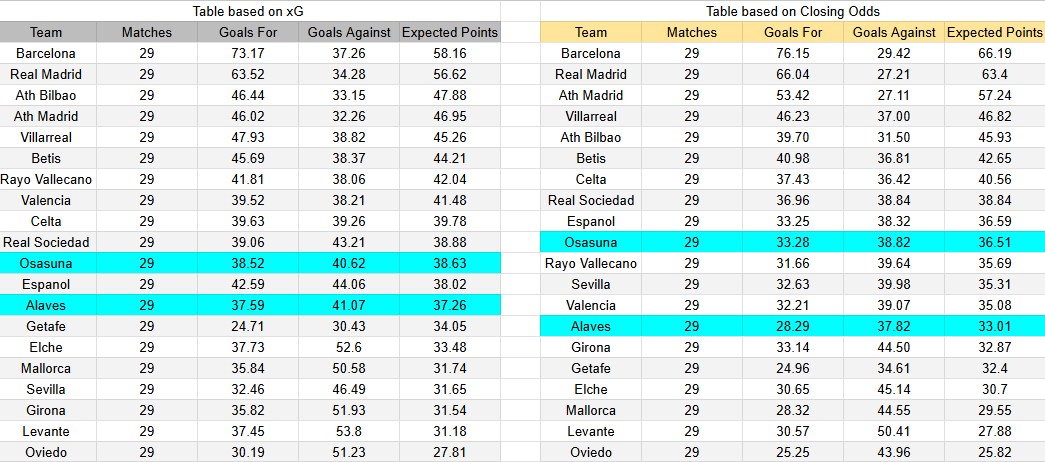The height and width of the screenshot is (462, 1045).
Task: Select Expected Points header in Closing Odds table
Action: [994, 32]
